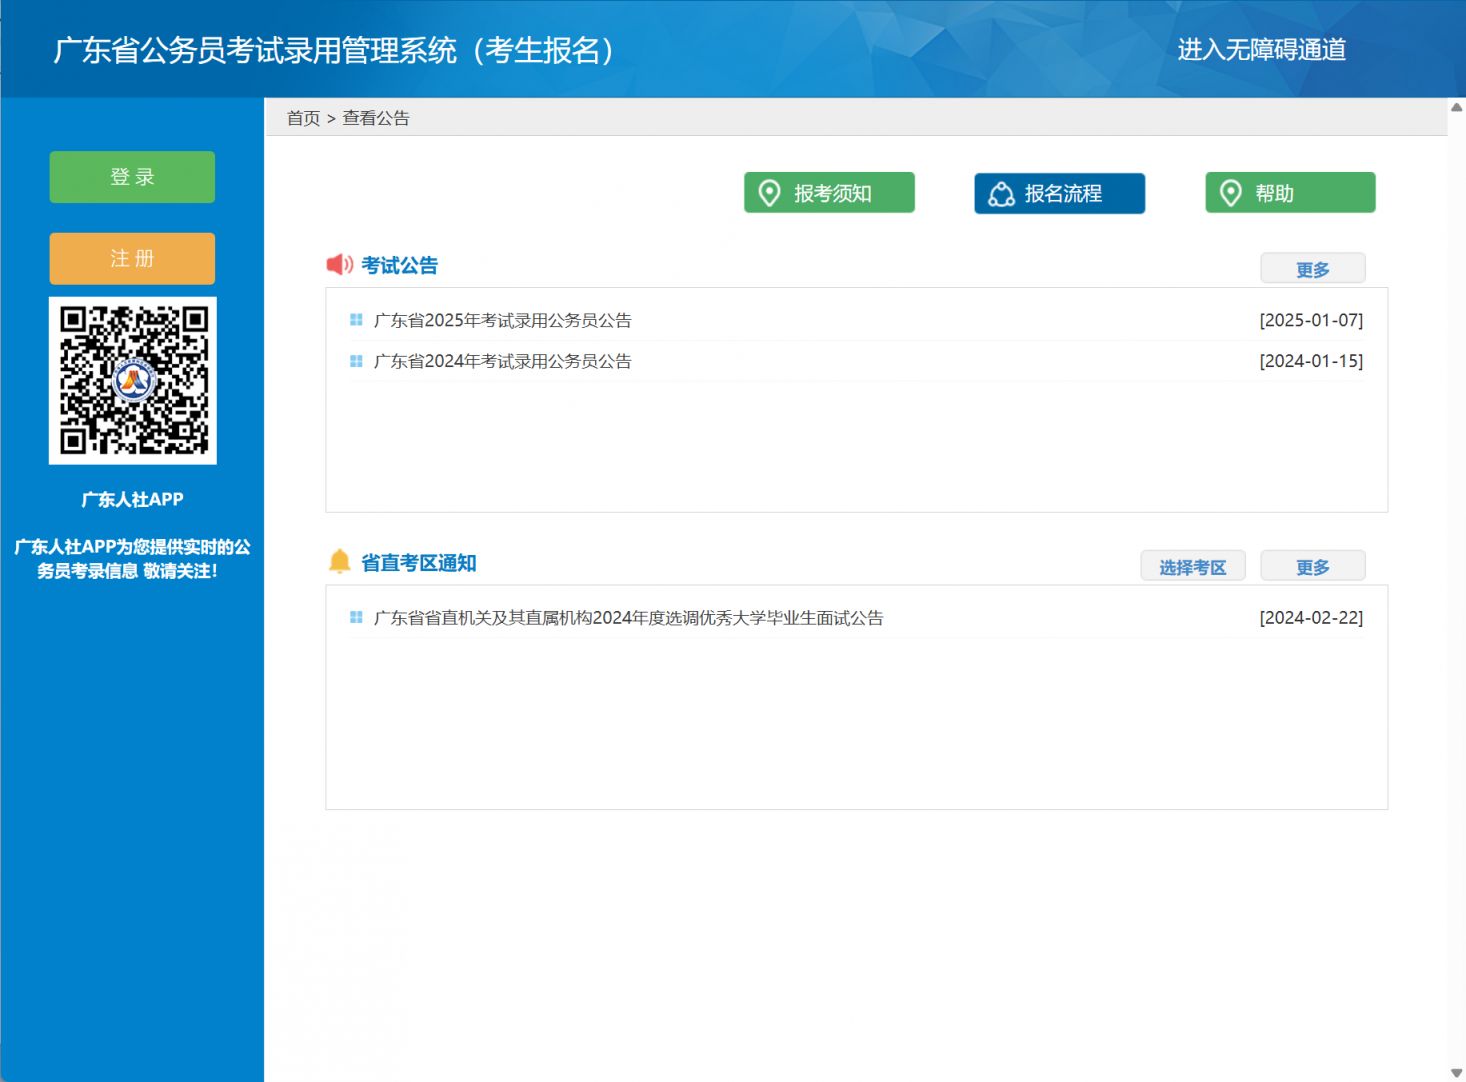The height and width of the screenshot is (1082, 1466).
Task: Open the 帮助 help button
Action: pos(1290,193)
